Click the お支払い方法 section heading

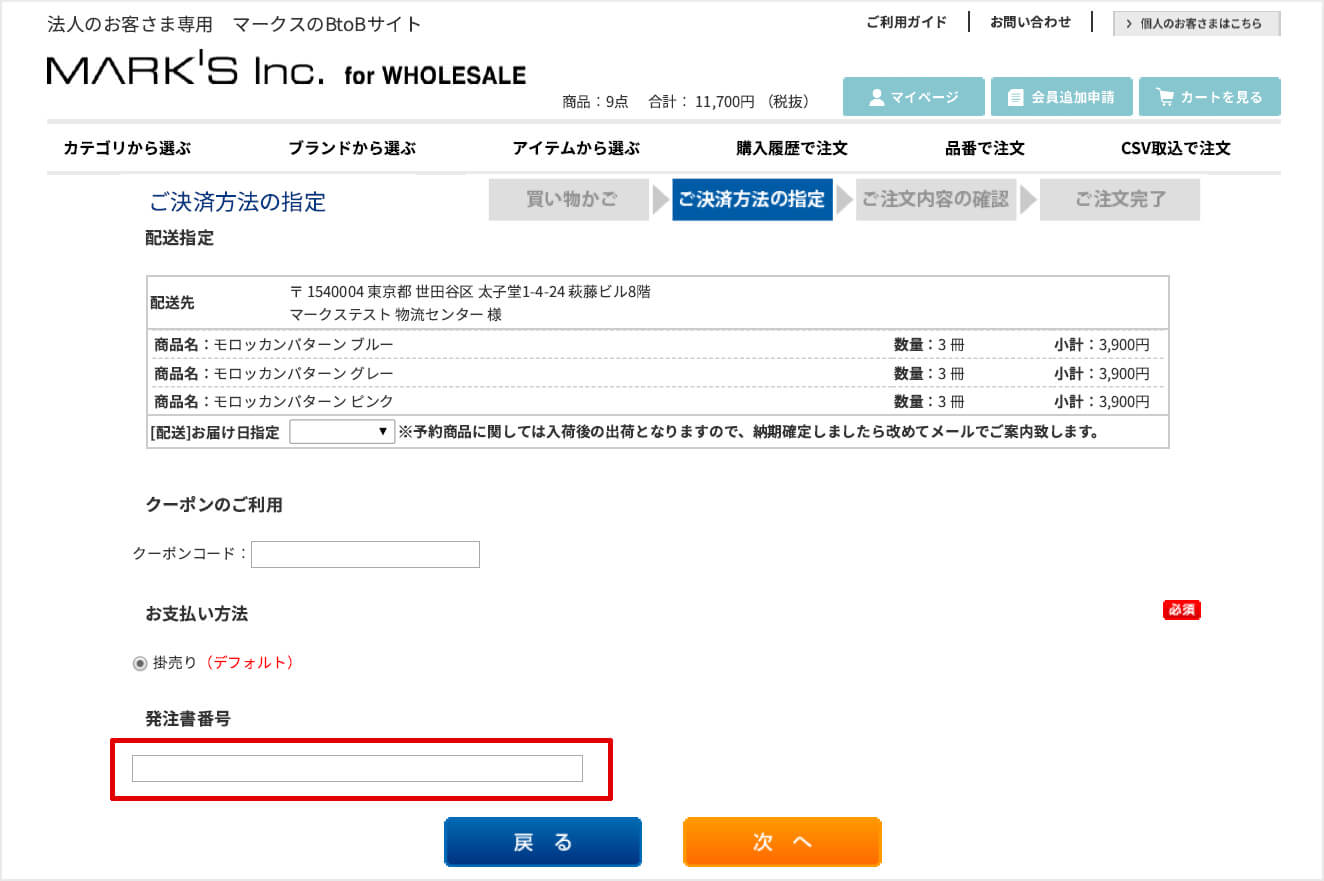coord(196,613)
